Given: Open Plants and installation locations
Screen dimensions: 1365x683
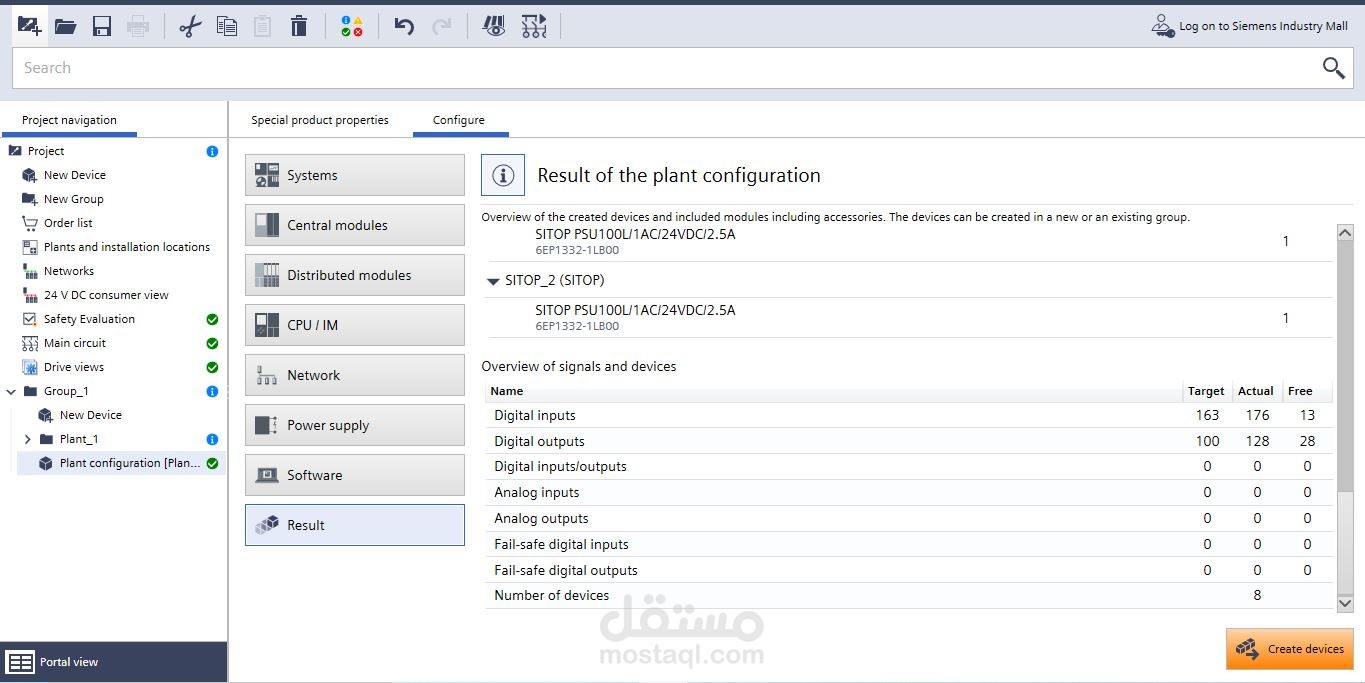Looking at the screenshot, I should tap(127, 247).
